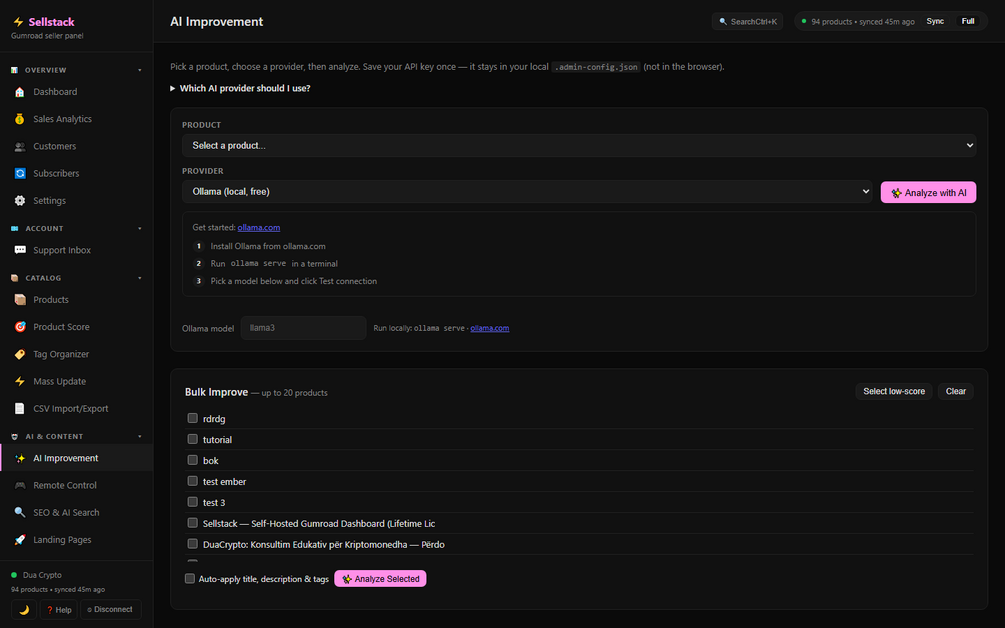
Task: Open ollama.com link beside Run locally
Action: pyautogui.click(x=490, y=328)
